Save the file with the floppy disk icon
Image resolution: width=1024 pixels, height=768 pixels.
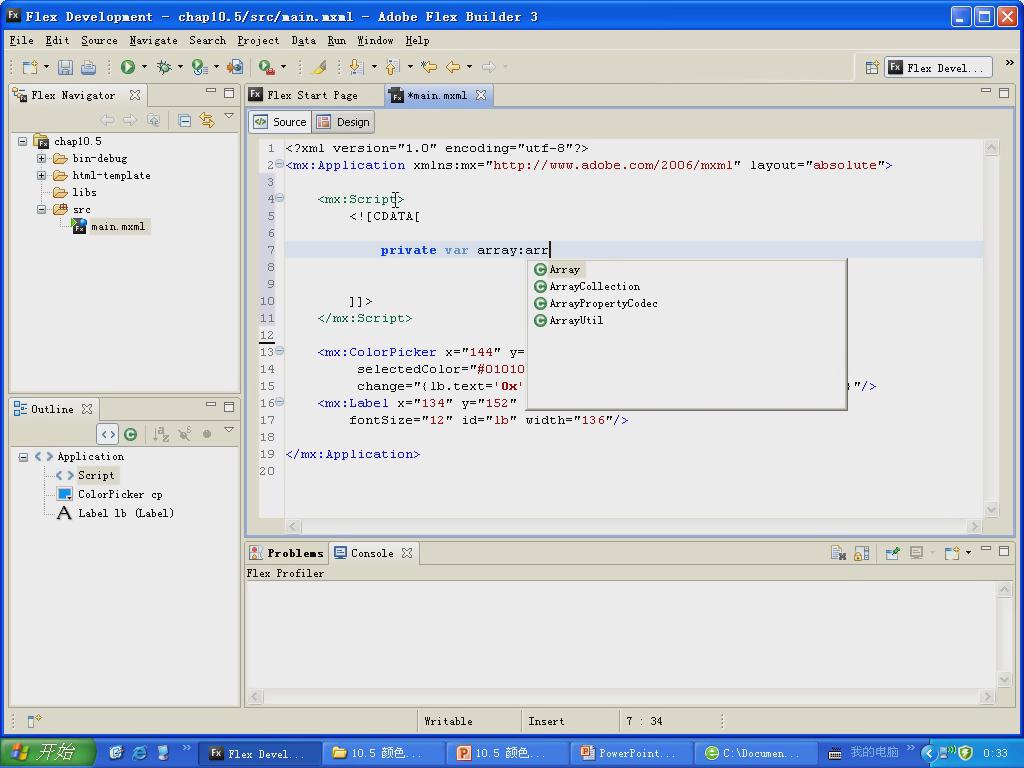tap(65, 67)
